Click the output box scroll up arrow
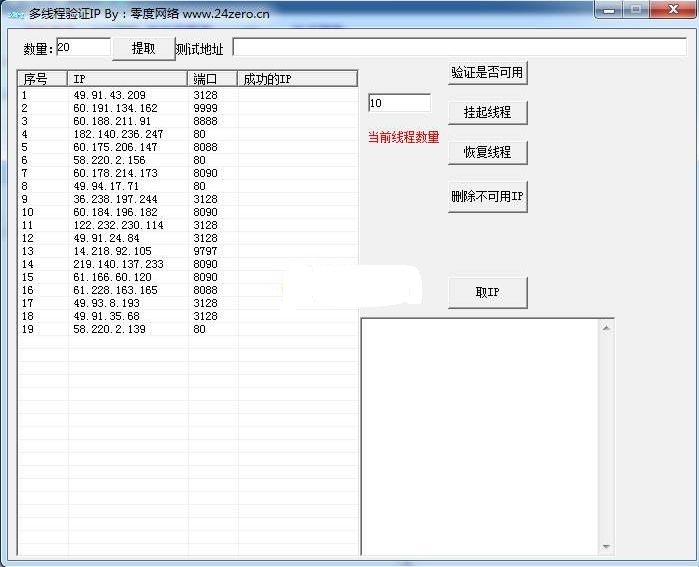This screenshot has width=699, height=567. (x=606, y=328)
